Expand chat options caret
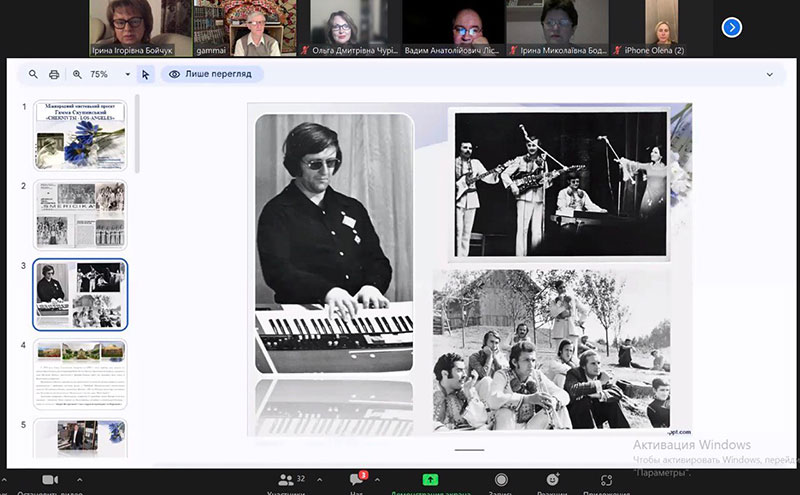The image size is (800, 495). (x=377, y=480)
